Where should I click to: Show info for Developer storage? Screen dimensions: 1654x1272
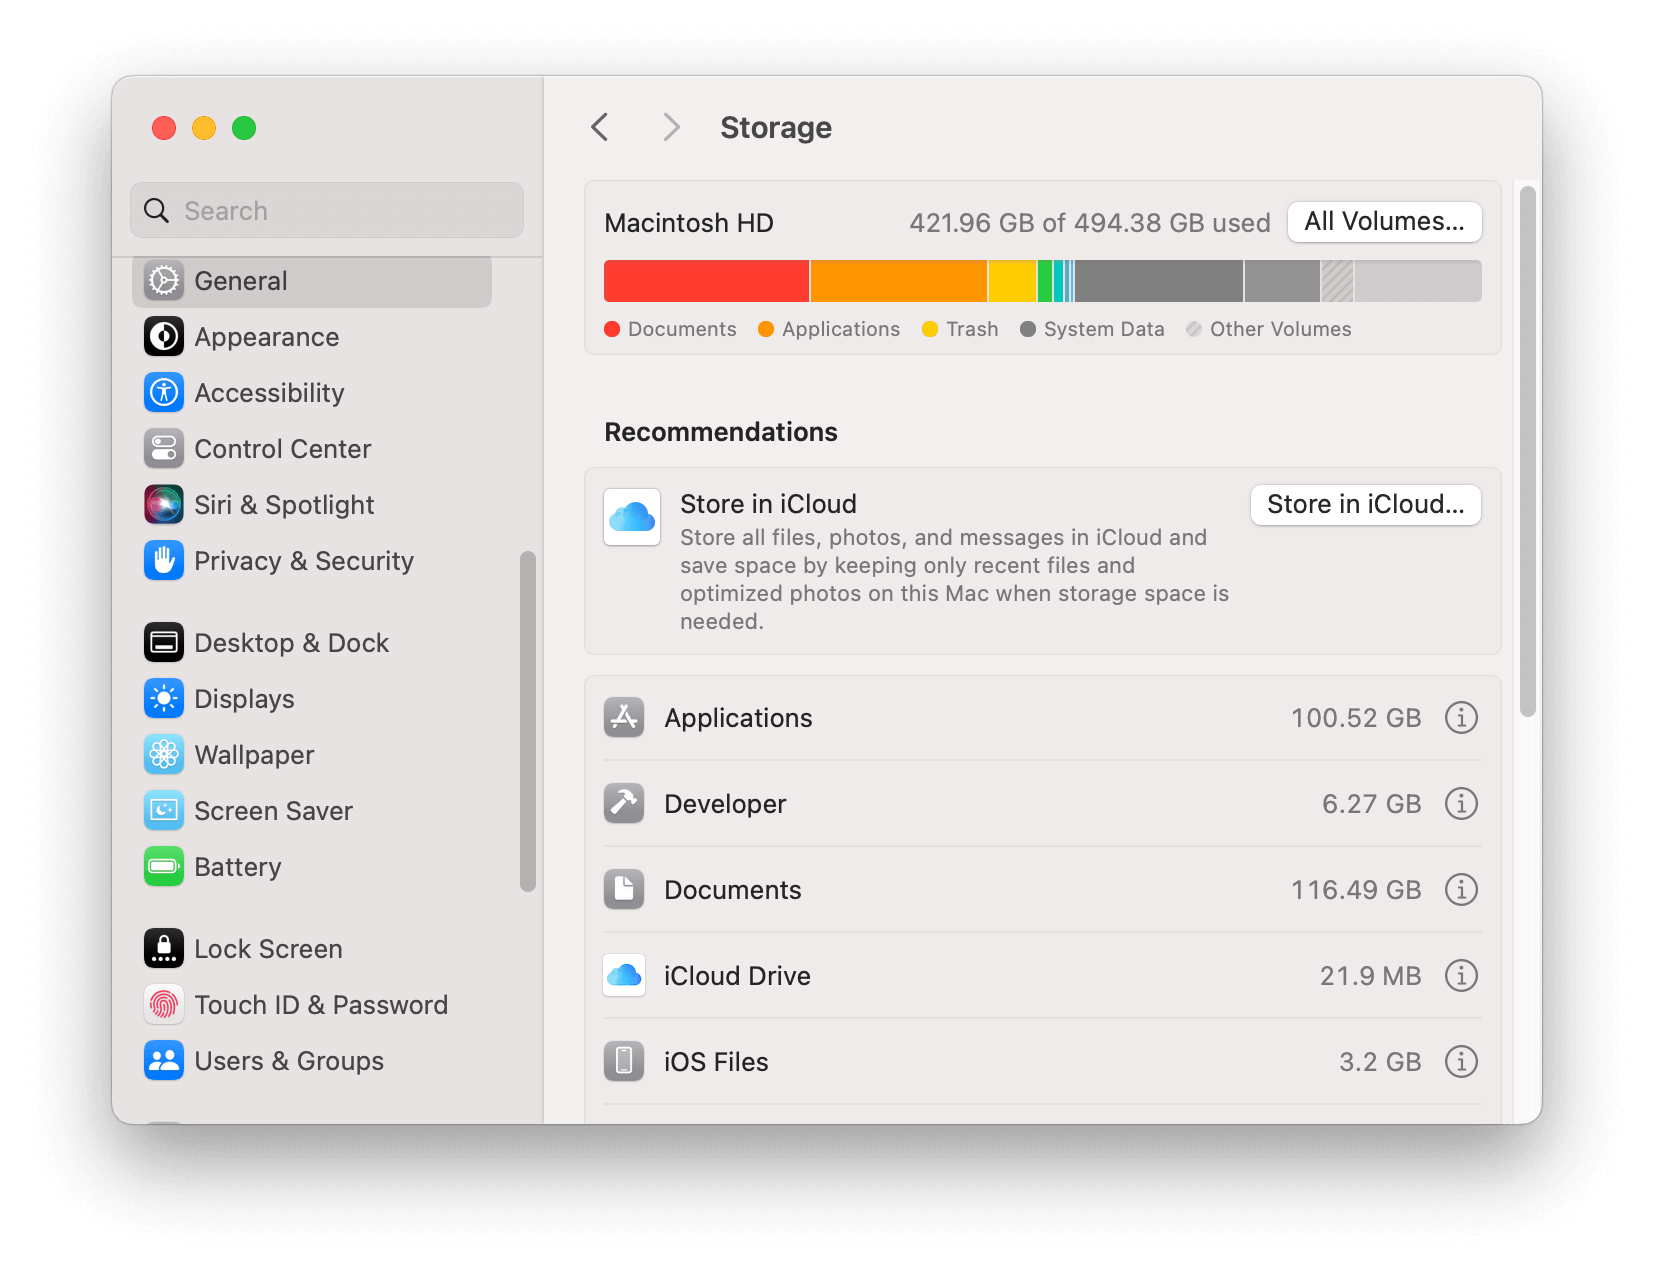point(1461,804)
